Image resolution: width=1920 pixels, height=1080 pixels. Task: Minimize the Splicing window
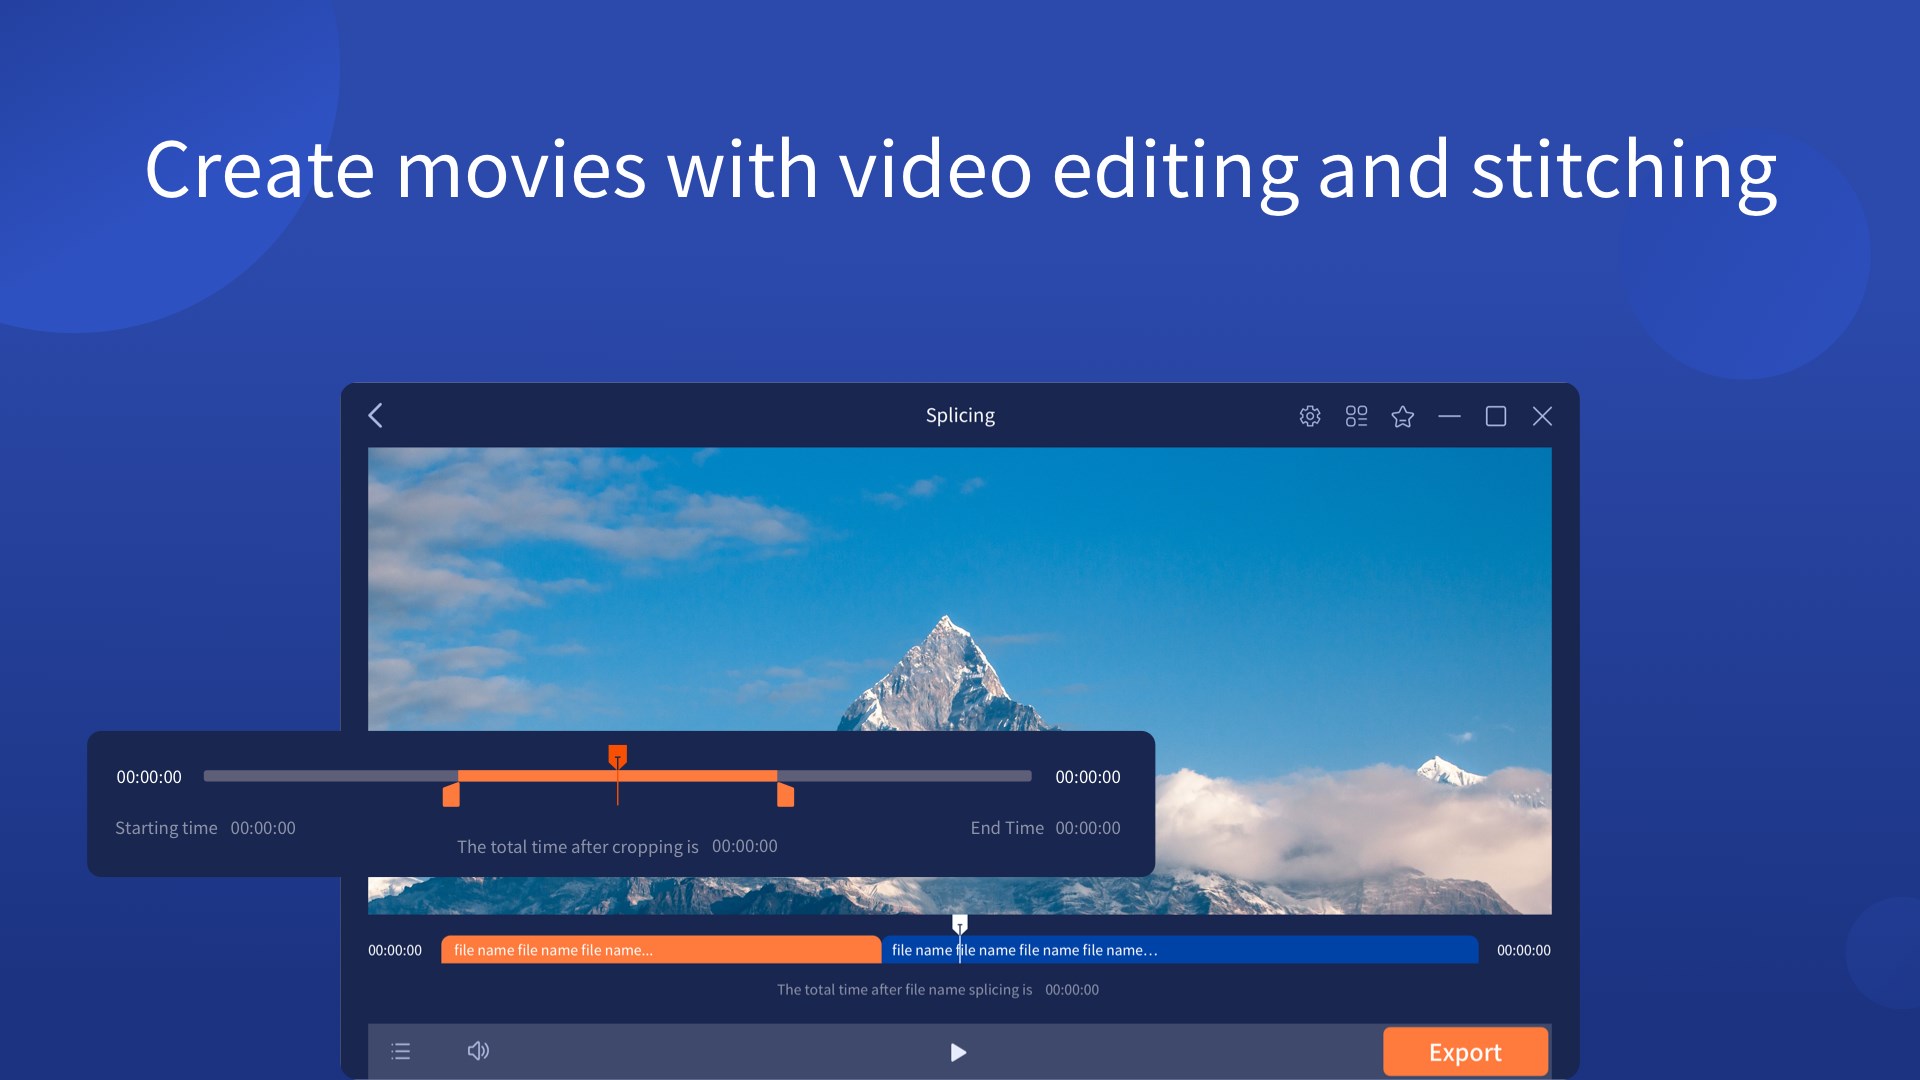[x=1449, y=416]
